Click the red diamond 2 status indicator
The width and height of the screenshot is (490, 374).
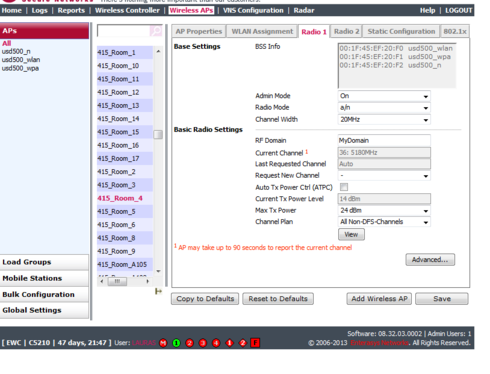[x=243, y=343]
